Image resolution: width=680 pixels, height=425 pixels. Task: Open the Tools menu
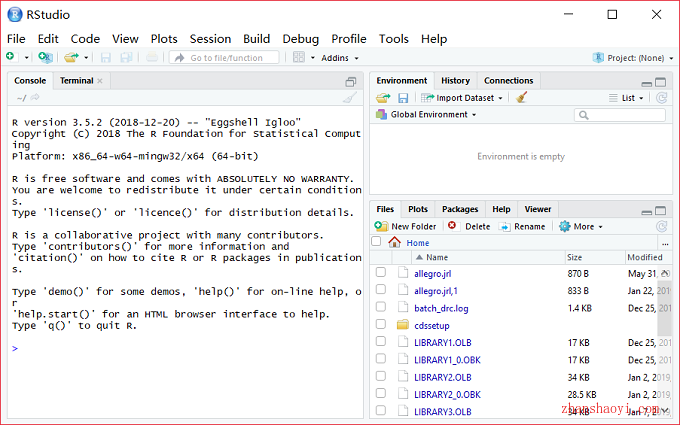[393, 39]
